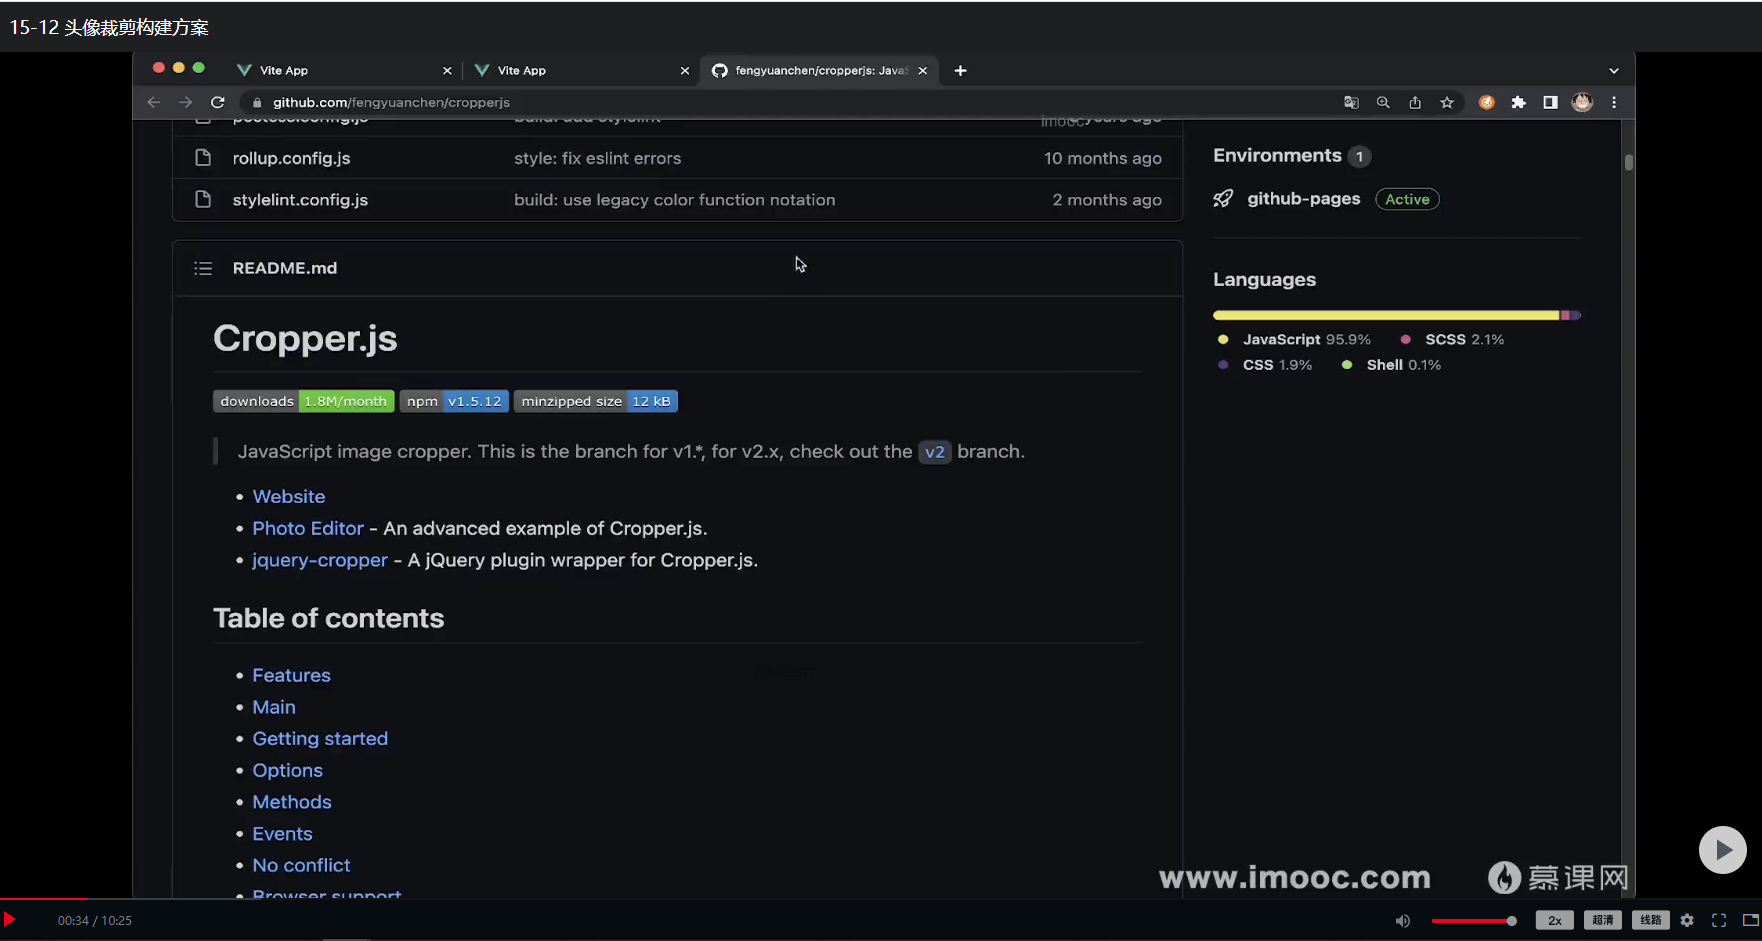Click the share icon in address bar

click(x=1415, y=102)
